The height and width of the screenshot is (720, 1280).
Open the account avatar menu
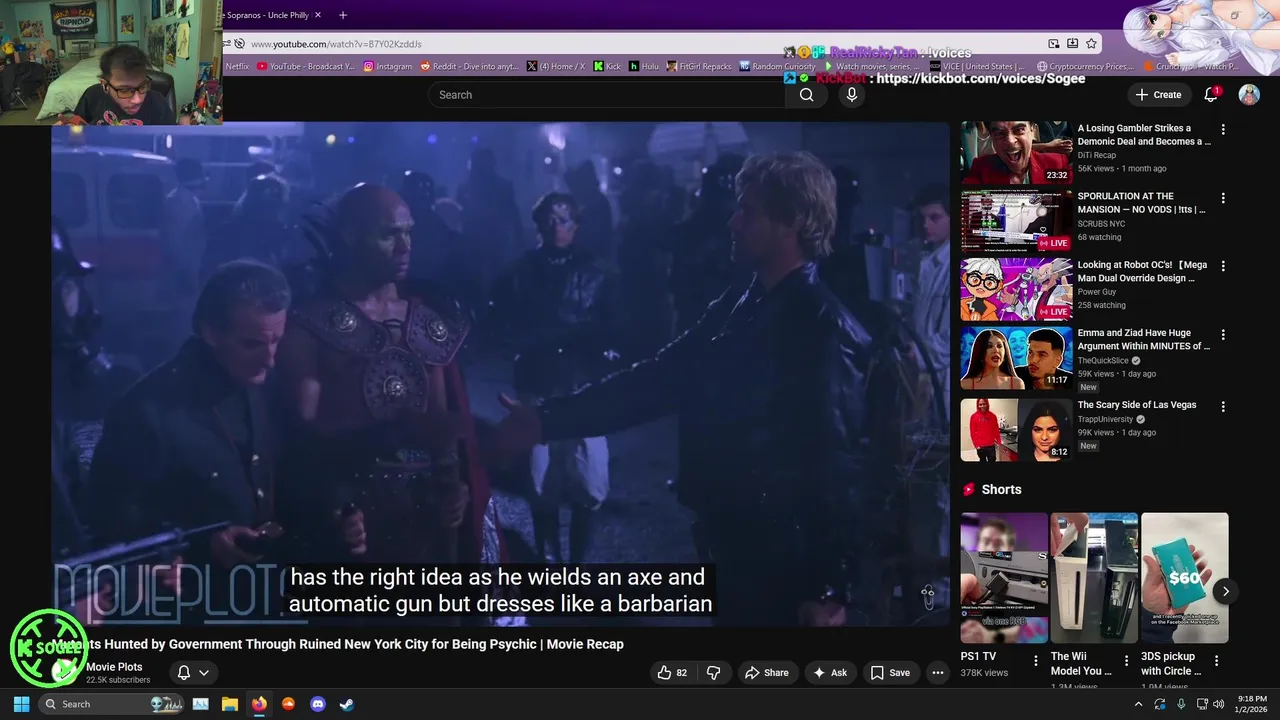(1249, 95)
